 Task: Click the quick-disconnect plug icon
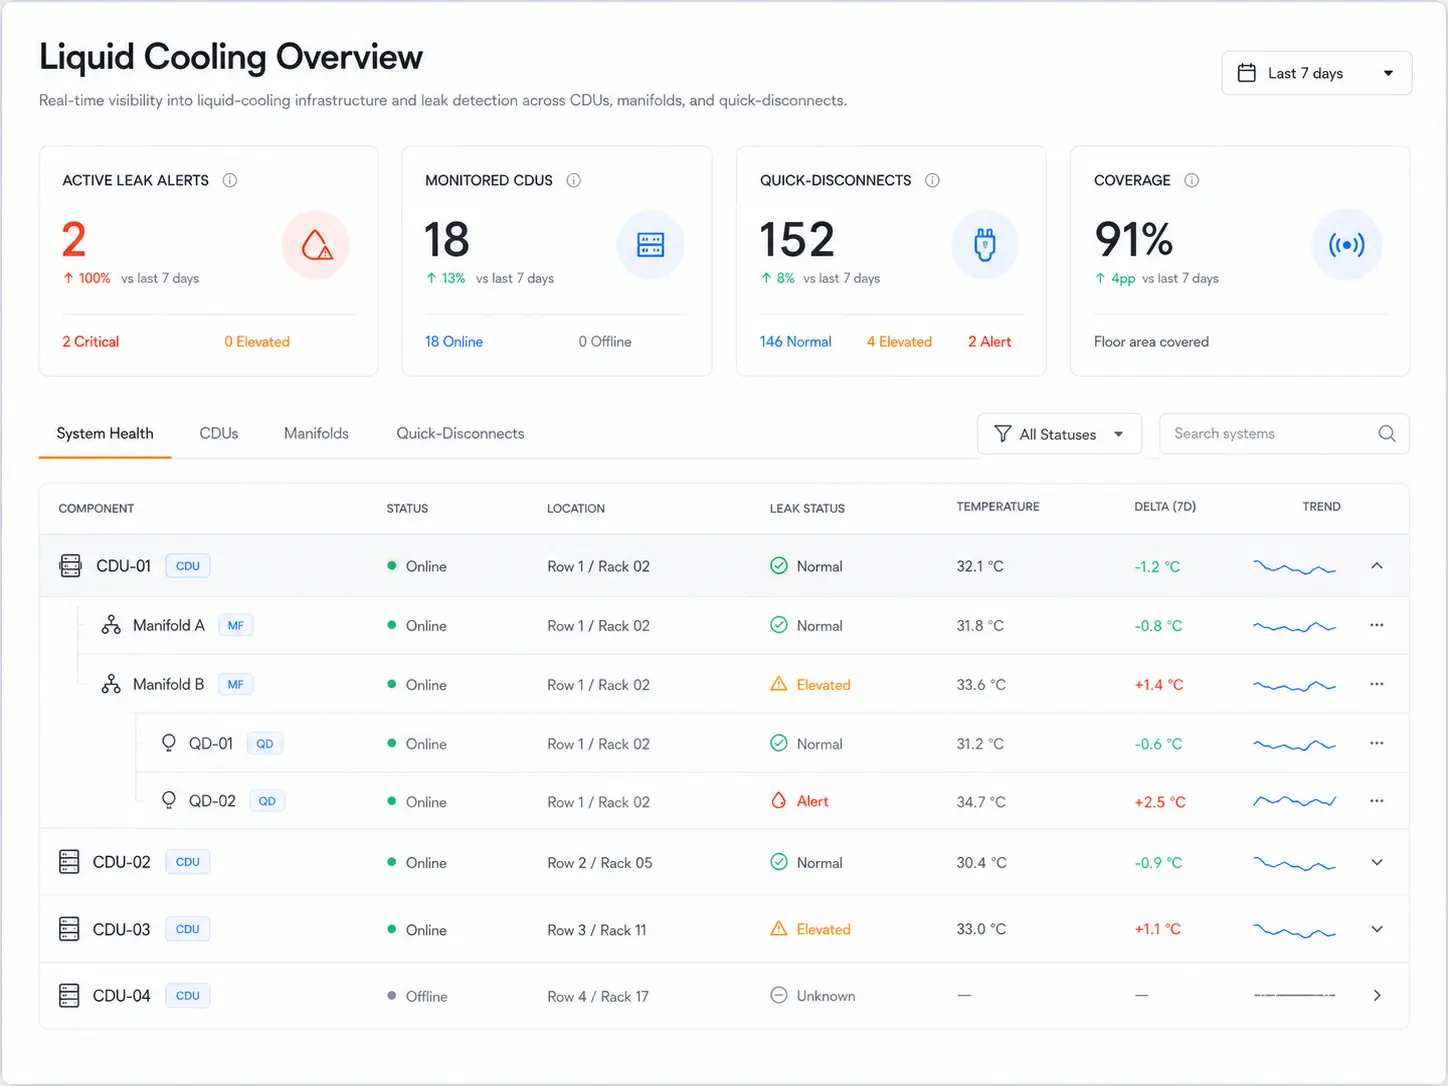click(x=985, y=245)
